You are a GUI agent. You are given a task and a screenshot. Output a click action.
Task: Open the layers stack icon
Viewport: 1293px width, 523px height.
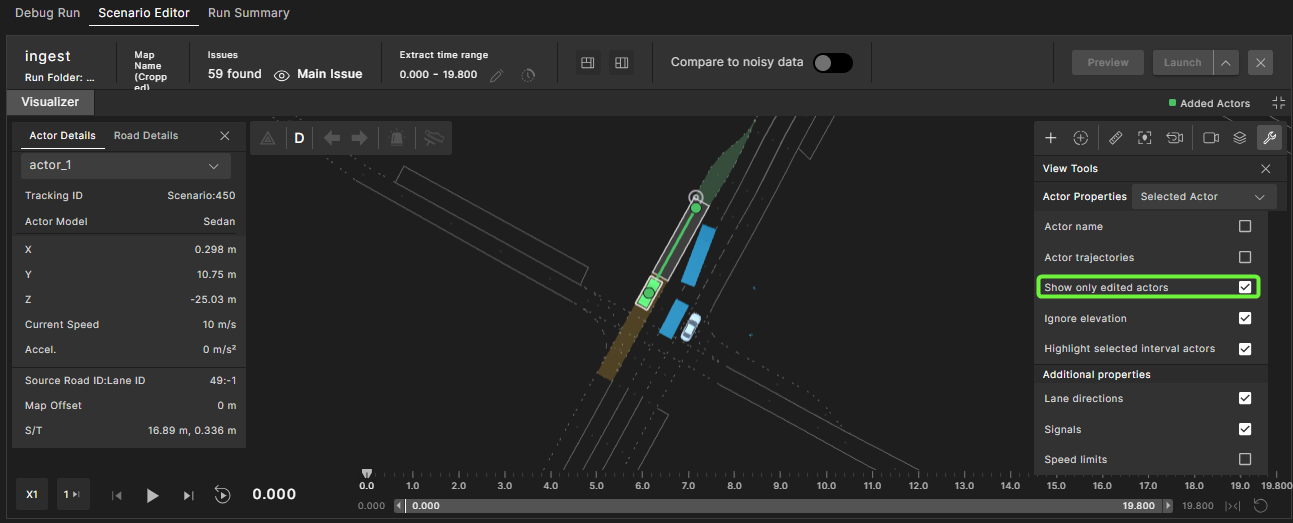point(1238,138)
